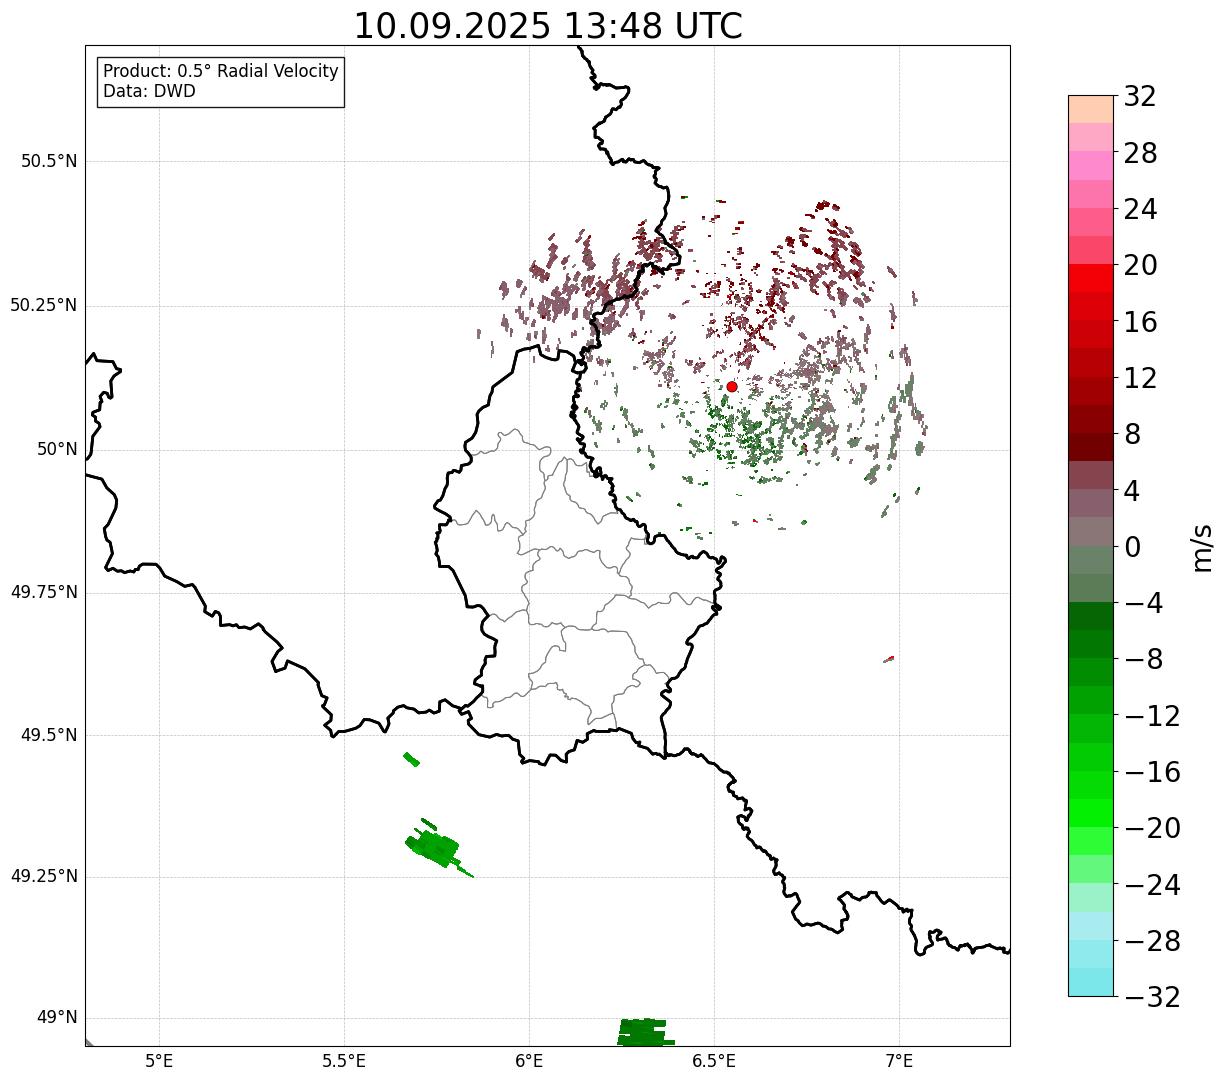Image resolution: width=1225 pixels, height=1081 pixels.
Task: Click the colorbar tick label 20
Action: coord(1140,266)
